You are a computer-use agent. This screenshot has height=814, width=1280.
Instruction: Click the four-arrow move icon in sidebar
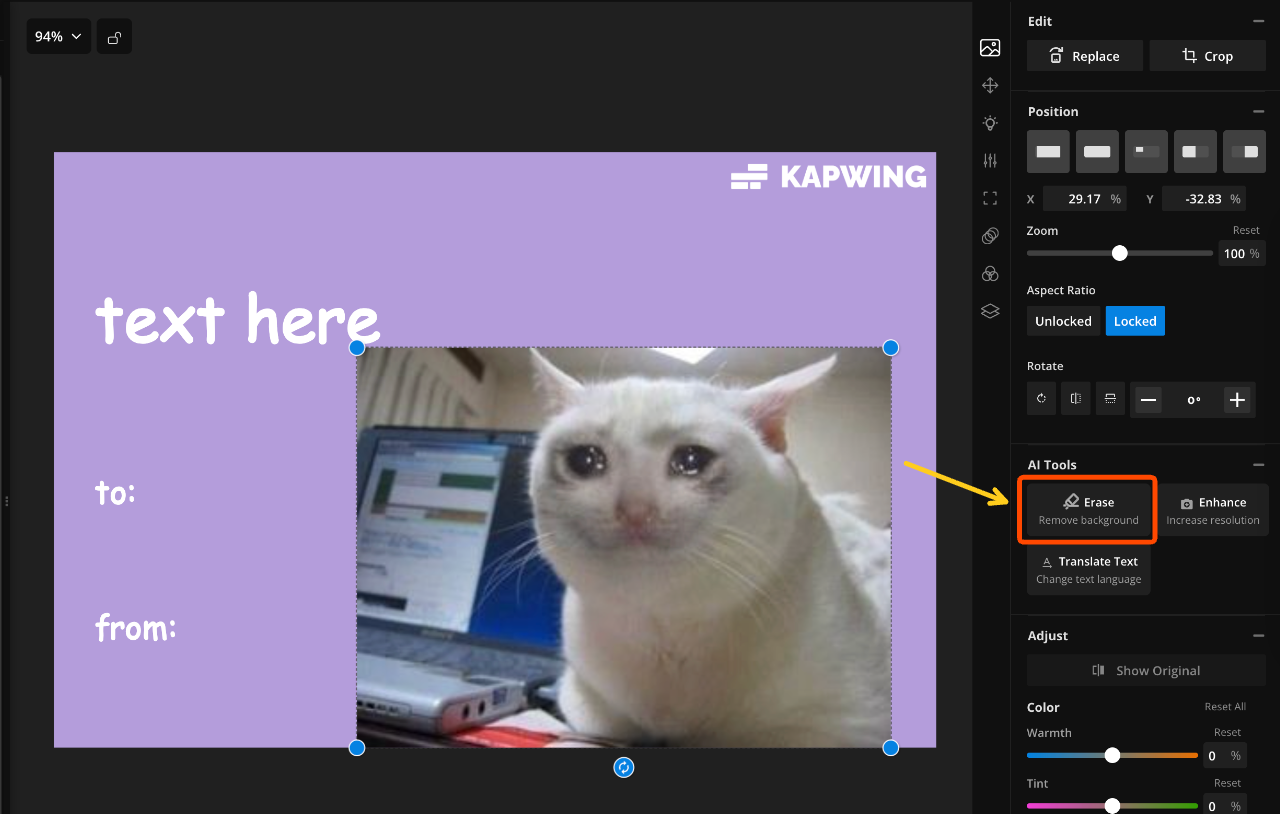[x=990, y=86]
